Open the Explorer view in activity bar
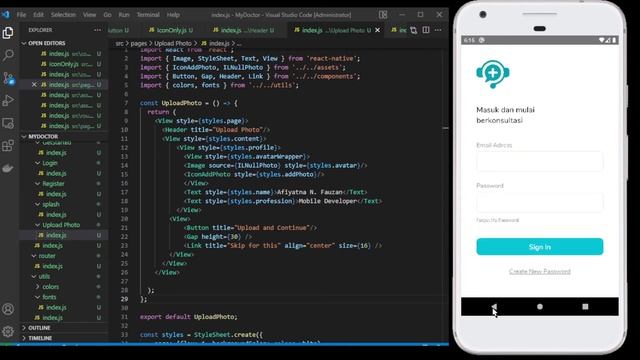Screen dimensions: 640x360 click(8, 33)
